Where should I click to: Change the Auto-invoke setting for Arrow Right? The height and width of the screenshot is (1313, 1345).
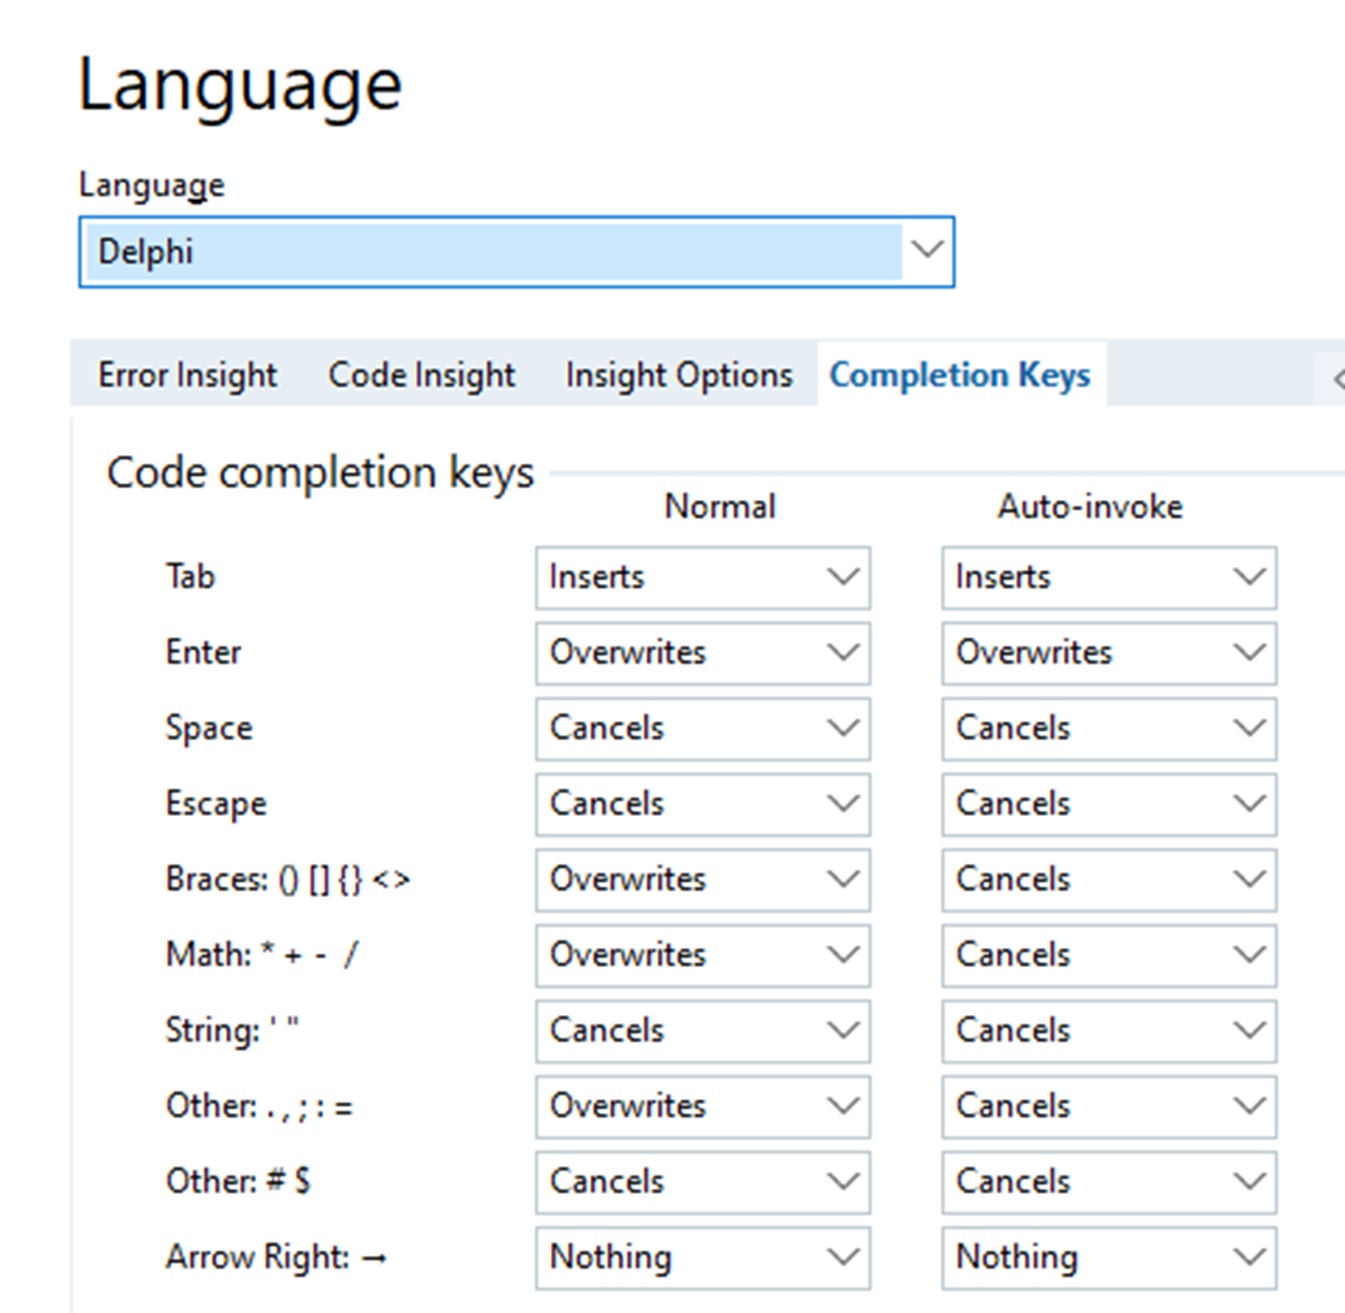tap(1108, 1257)
